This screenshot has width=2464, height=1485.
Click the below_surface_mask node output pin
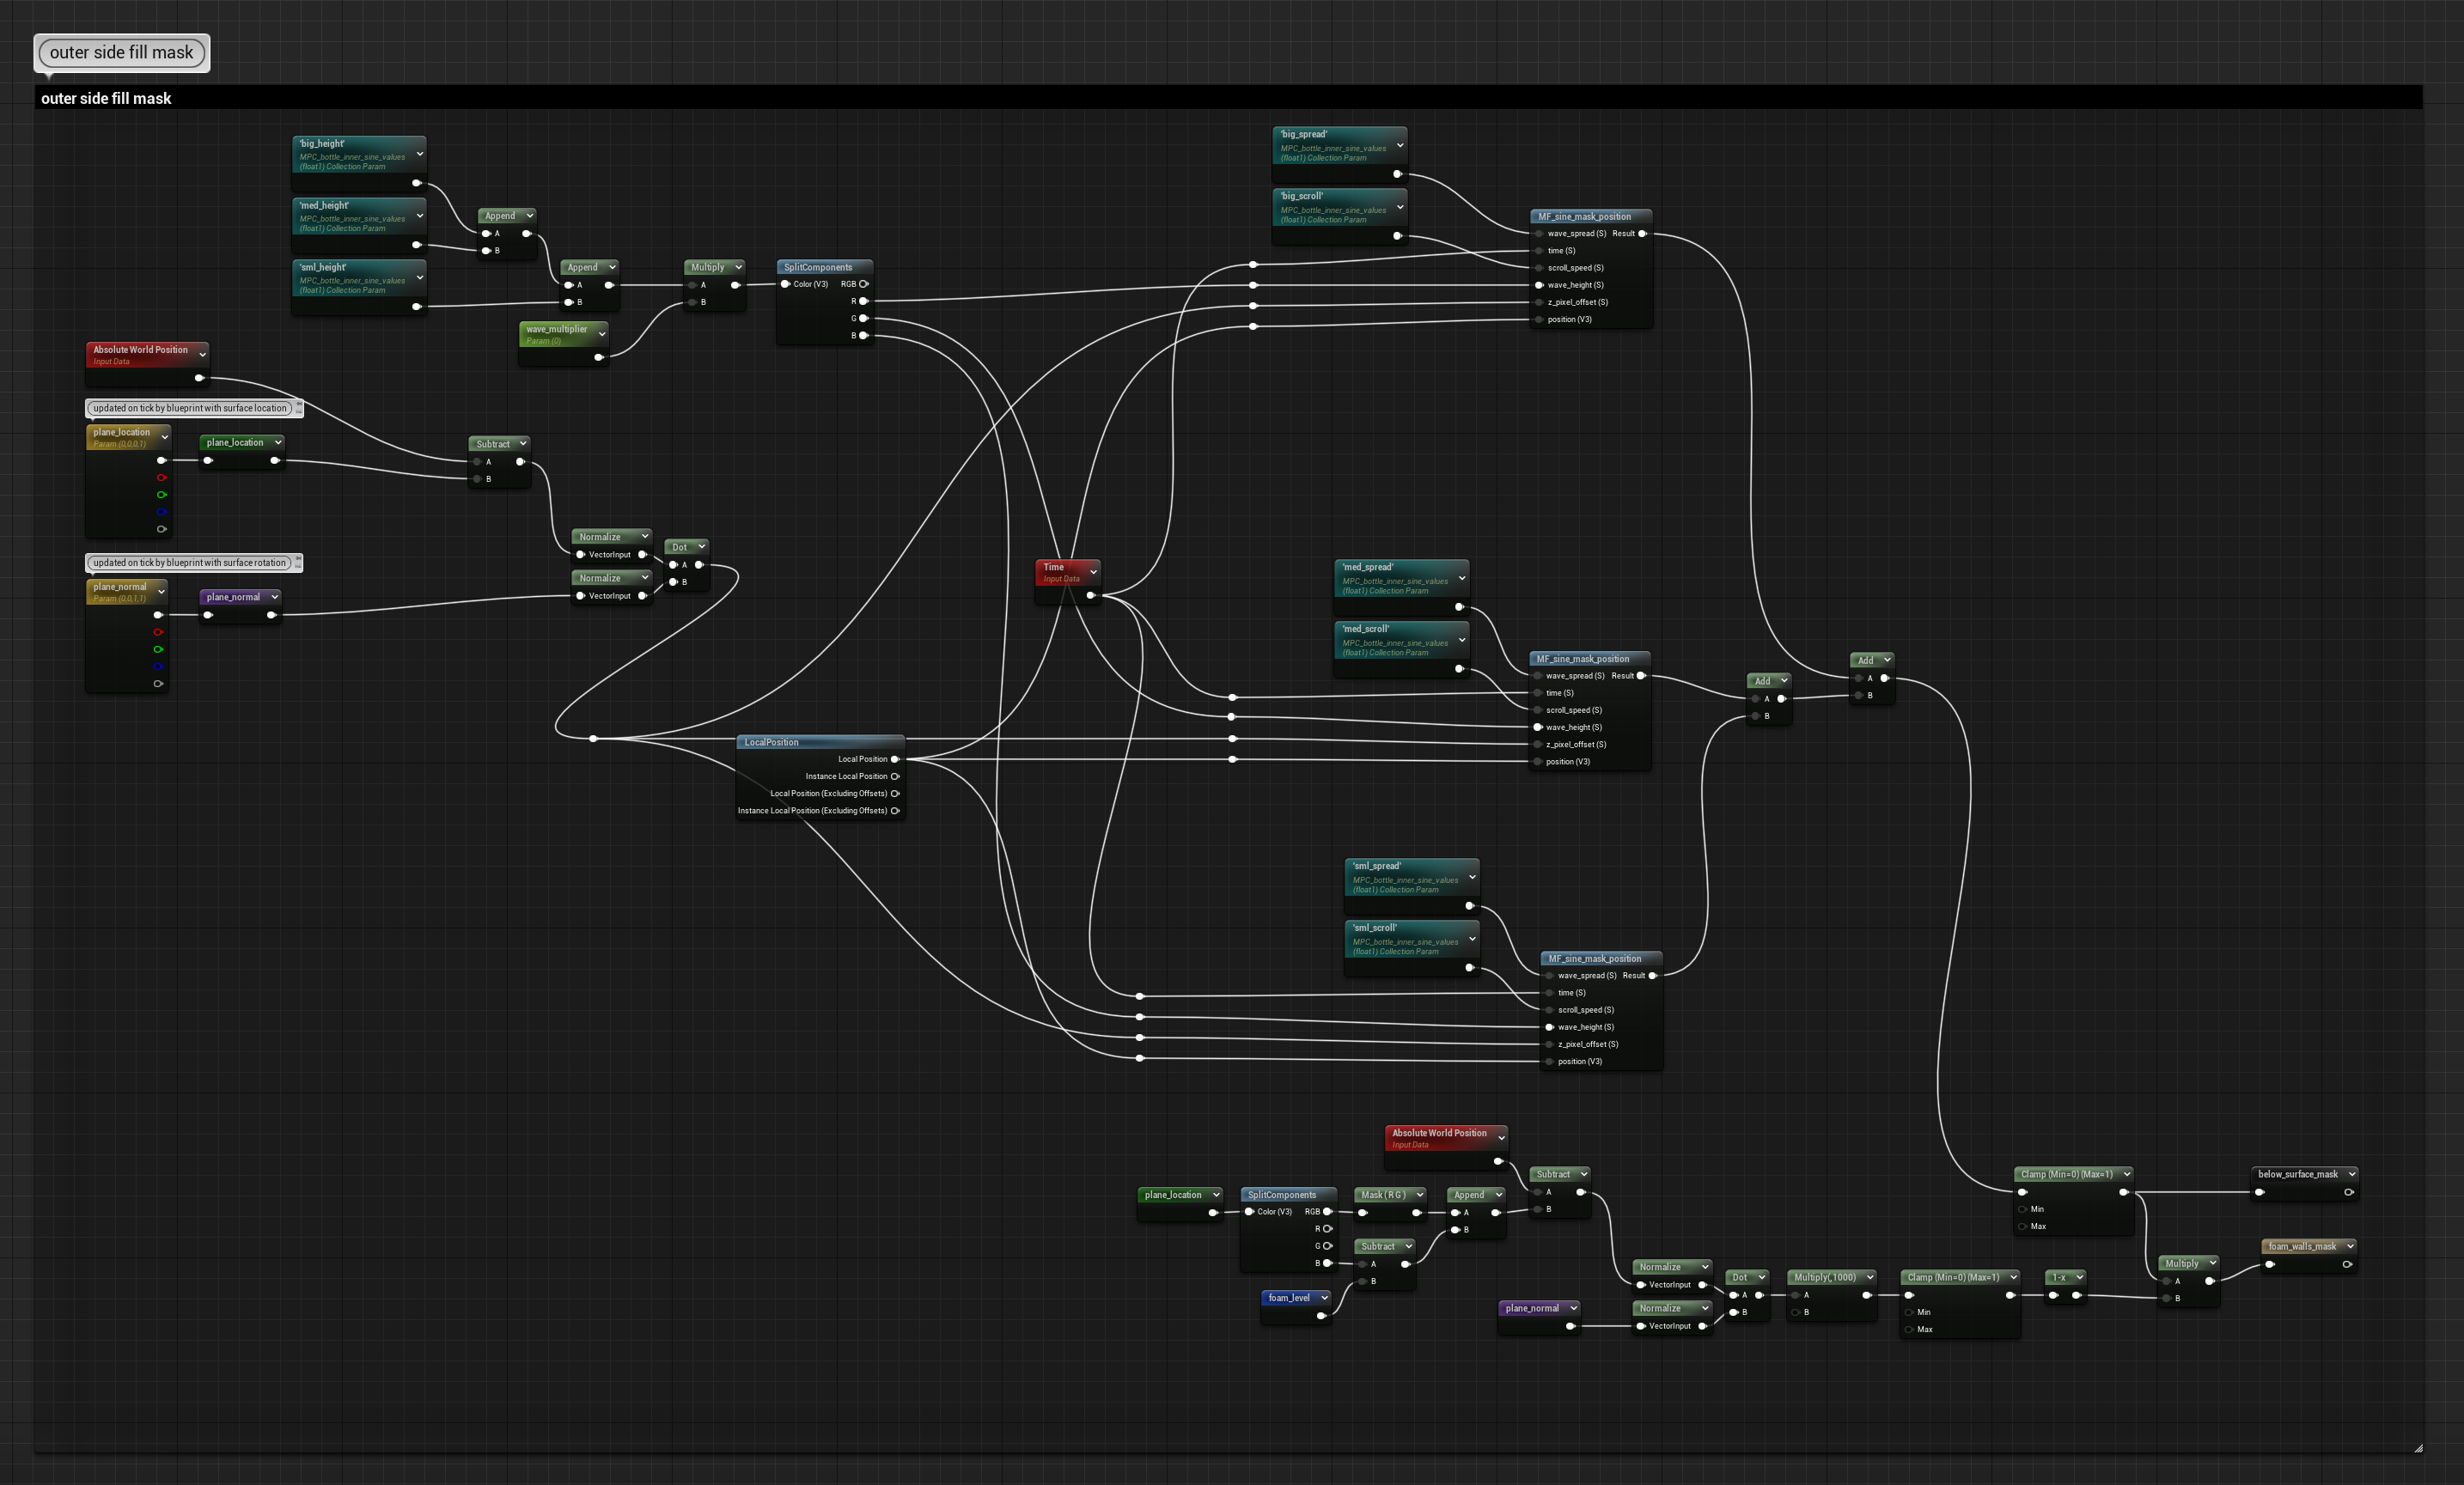pyautogui.click(x=2349, y=1191)
